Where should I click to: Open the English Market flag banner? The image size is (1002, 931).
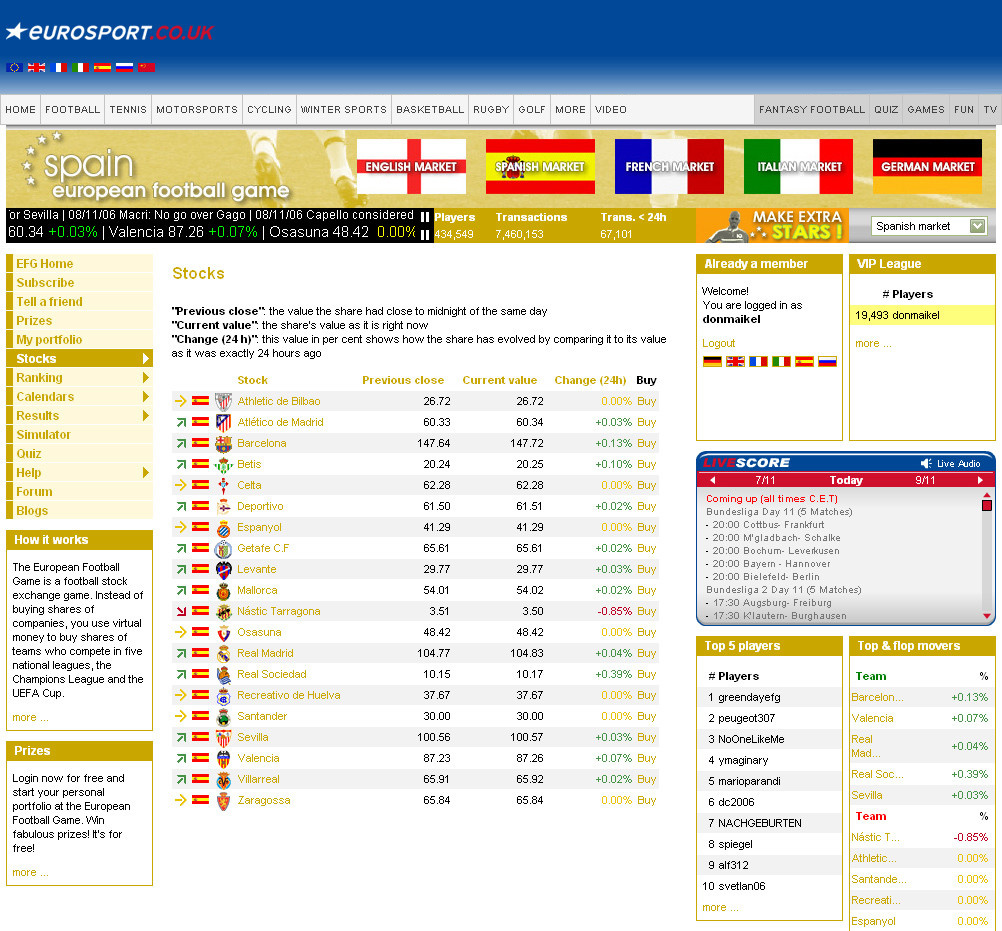[411, 166]
